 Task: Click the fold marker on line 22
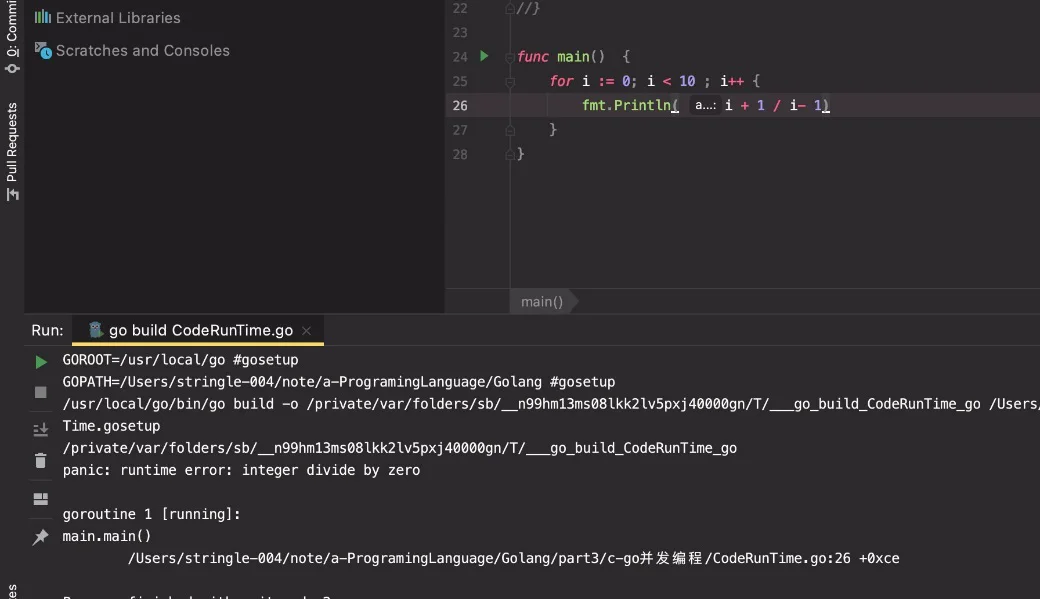(510, 9)
